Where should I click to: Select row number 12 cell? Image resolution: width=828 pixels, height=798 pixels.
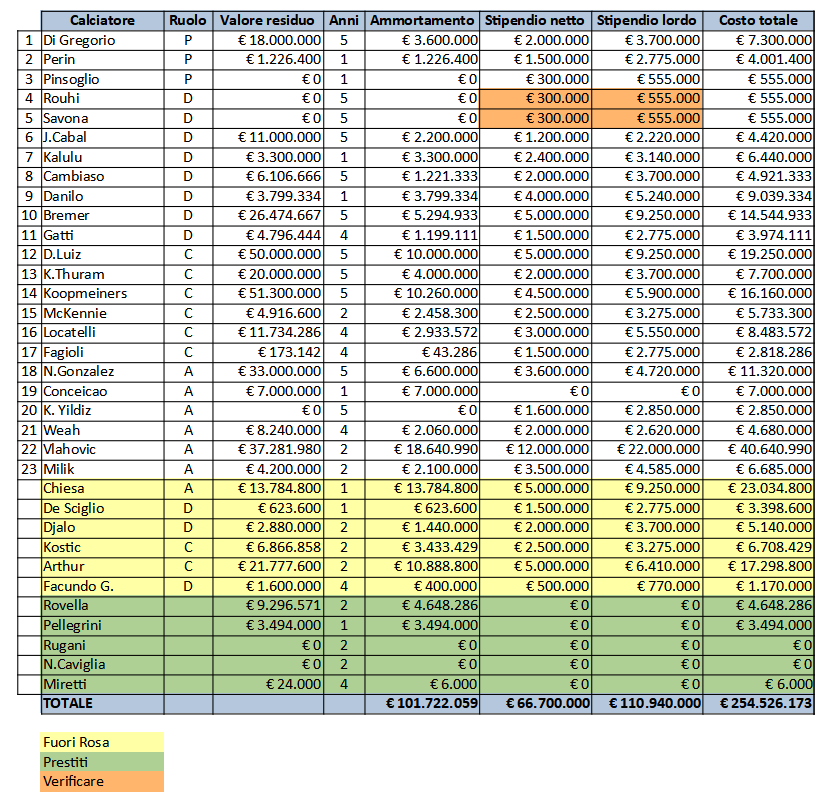click(x=29, y=255)
